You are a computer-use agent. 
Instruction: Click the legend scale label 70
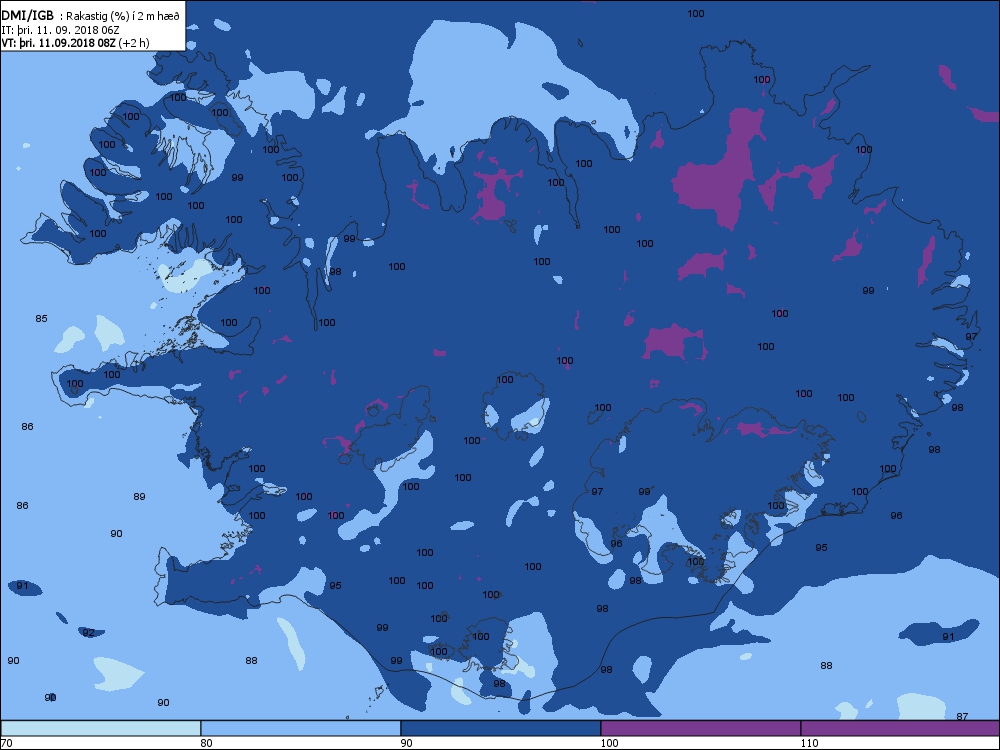click(x=6, y=743)
